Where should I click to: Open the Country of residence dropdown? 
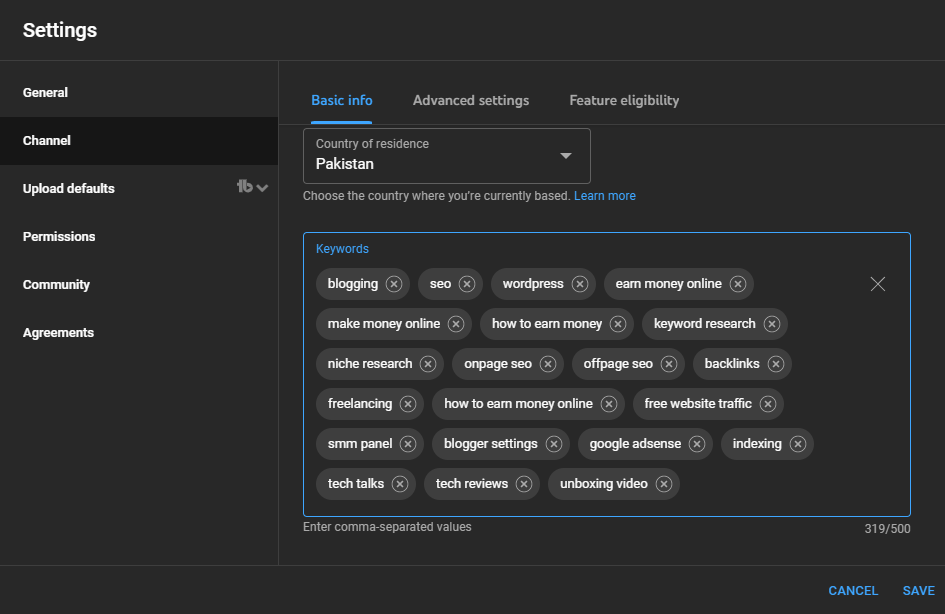[x=447, y=155]
